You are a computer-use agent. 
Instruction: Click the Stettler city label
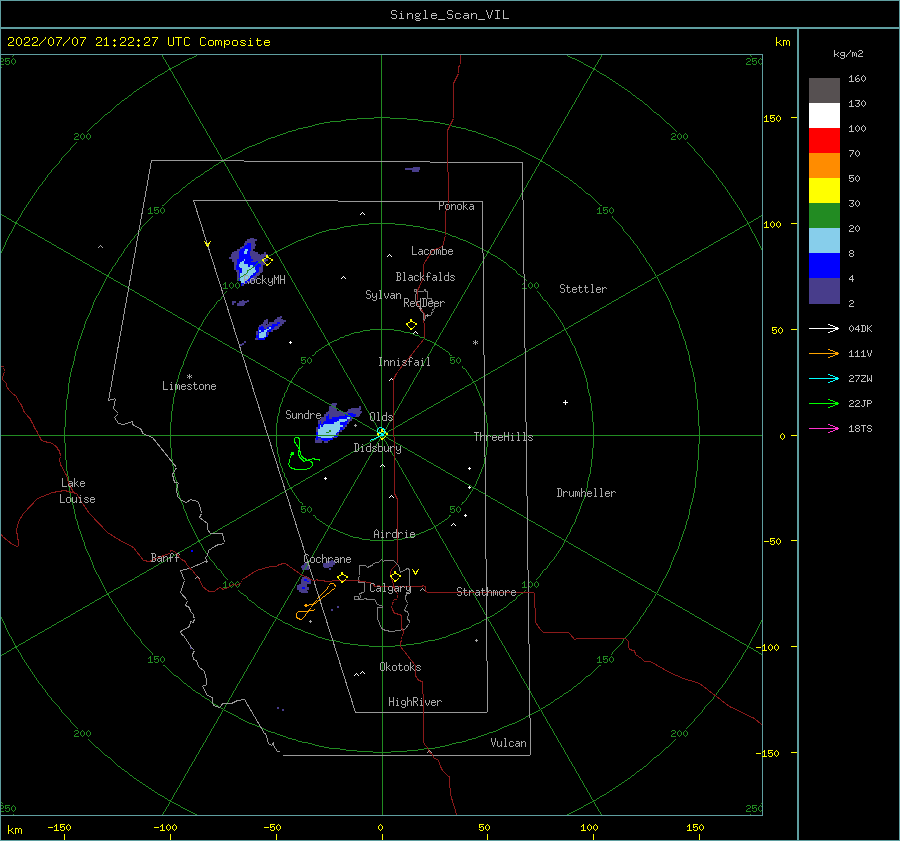point(583,289)
